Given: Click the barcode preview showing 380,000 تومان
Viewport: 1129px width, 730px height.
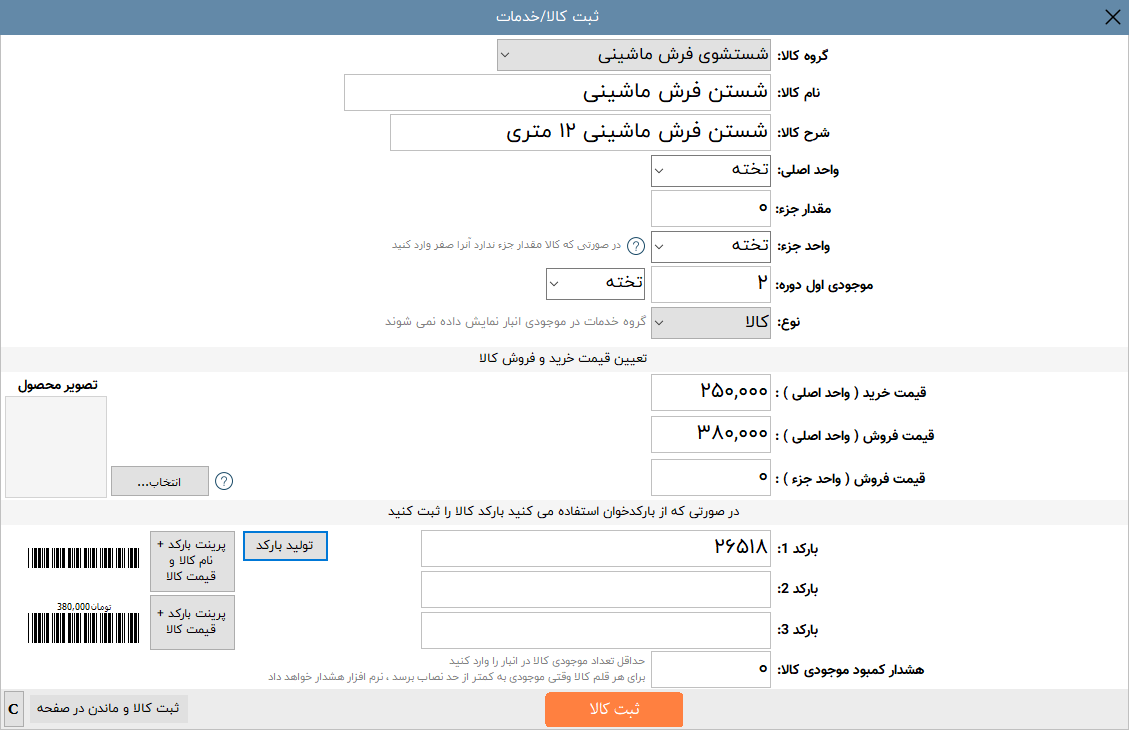Looking at the screenshot, I should coord(84,623).
